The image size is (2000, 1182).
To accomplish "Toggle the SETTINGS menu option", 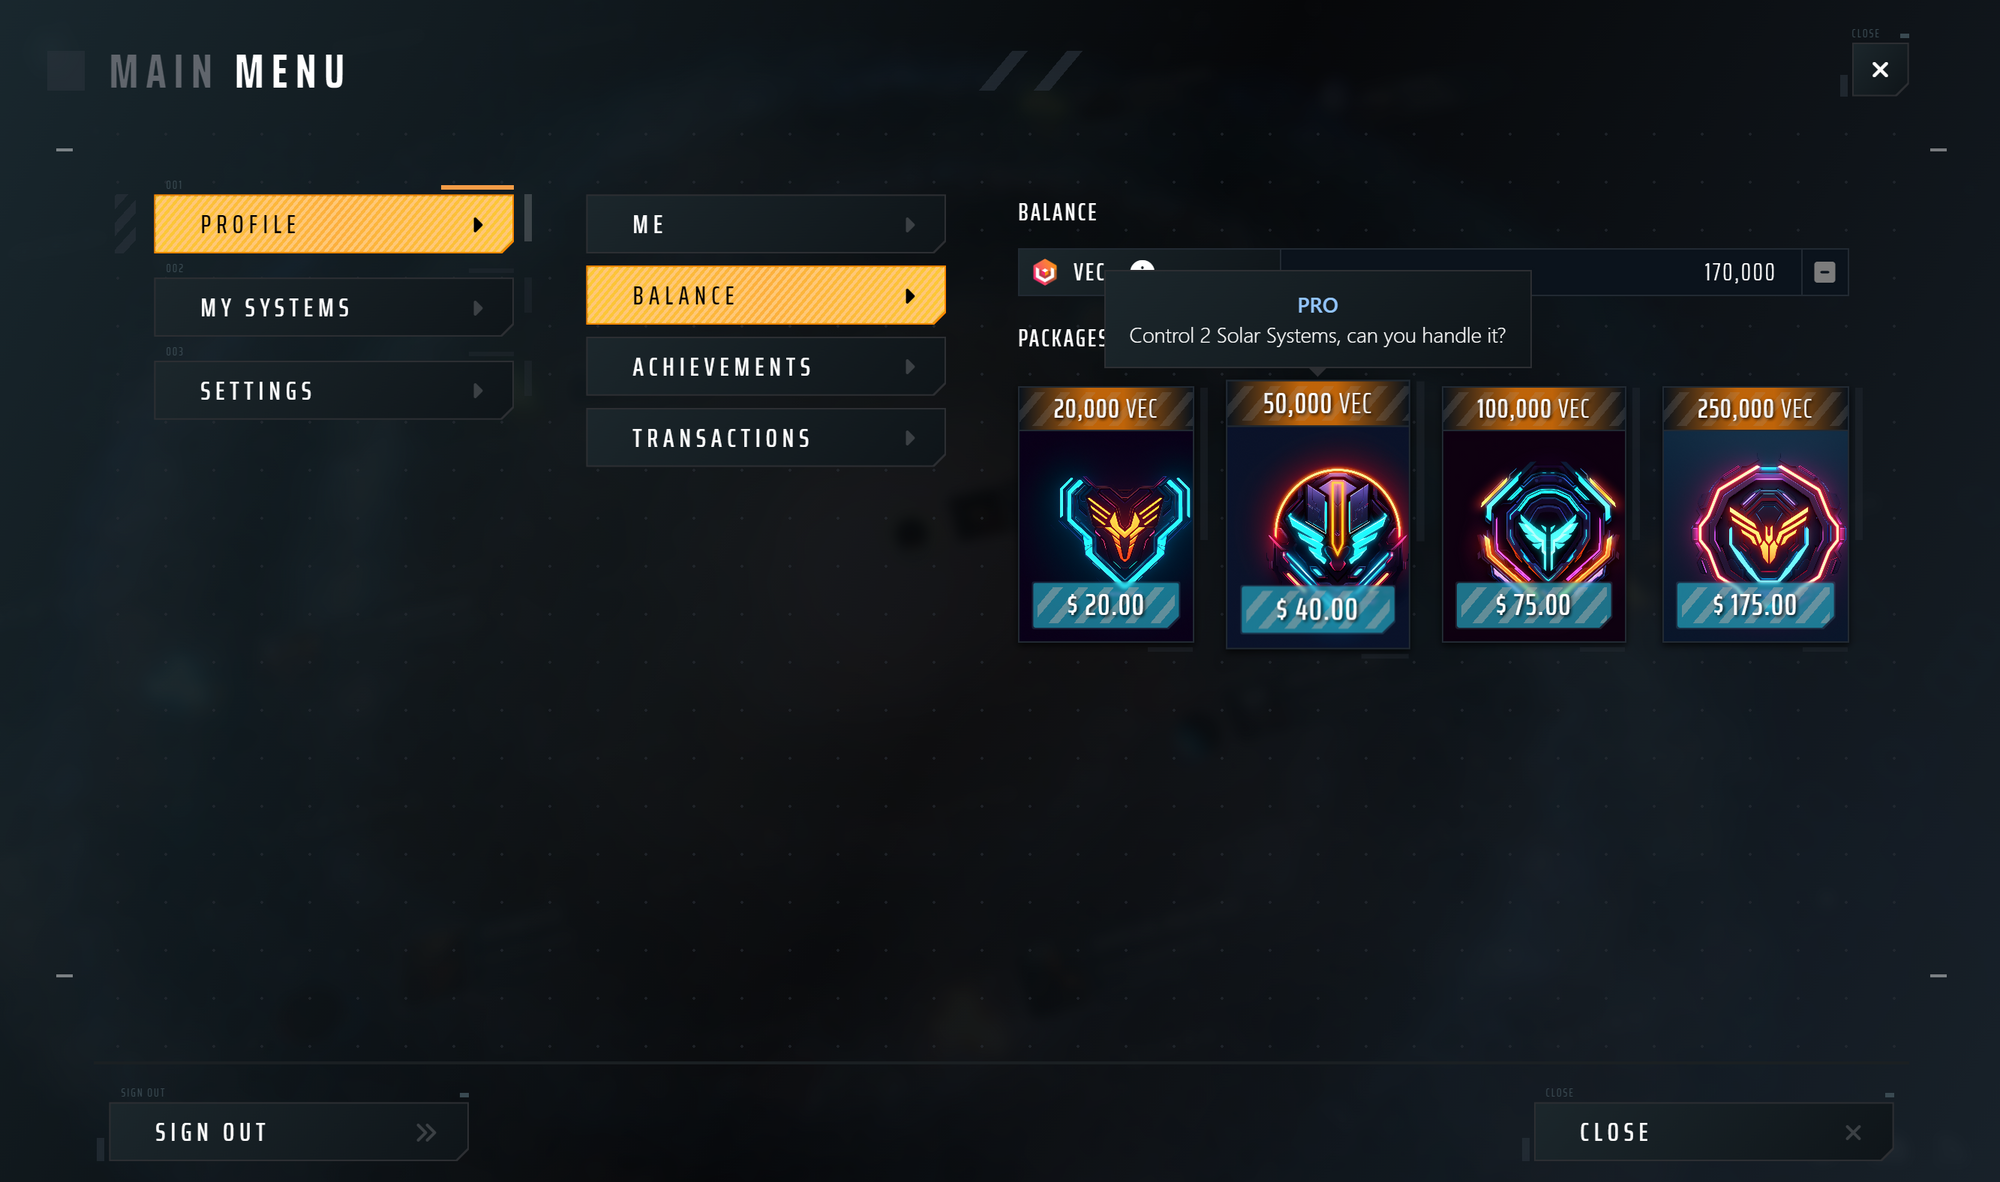I will click(x=333, y=391).
